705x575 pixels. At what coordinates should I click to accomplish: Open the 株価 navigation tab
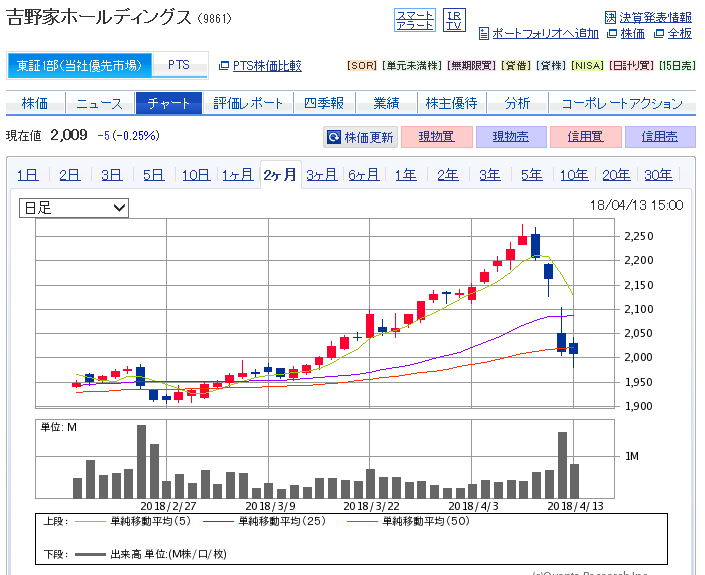(35, 103)
